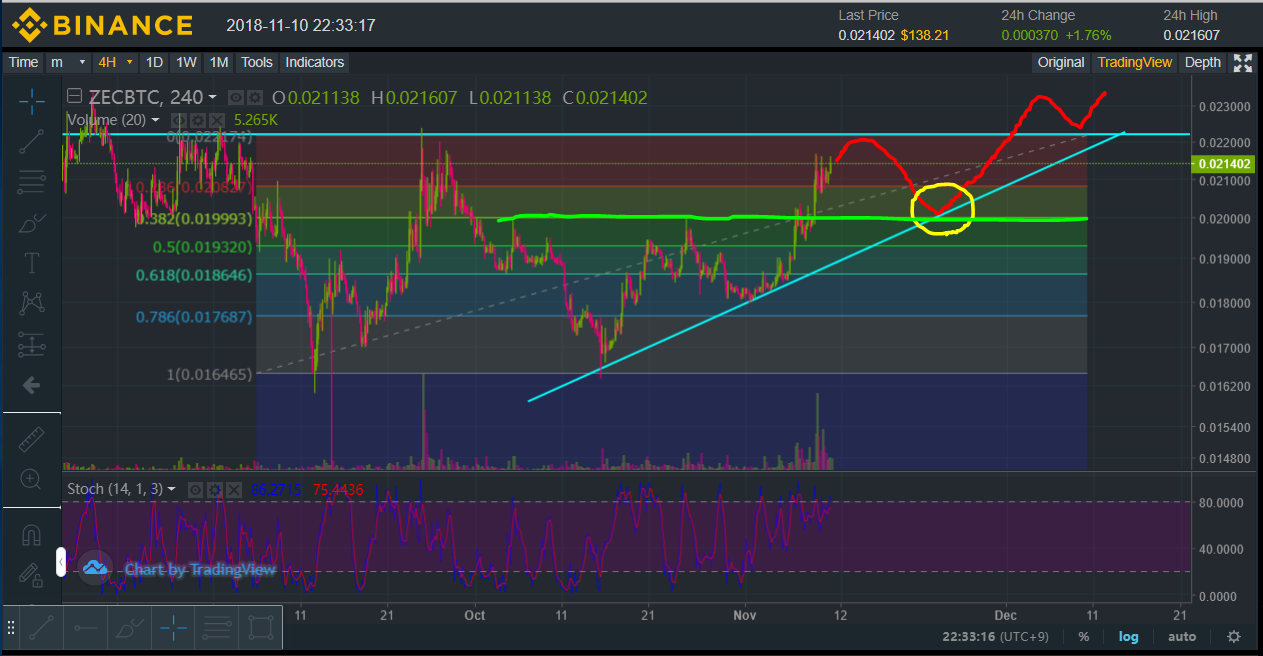Select the 1D timeframe button
Screen dimensions: 1263x656
point(154,62)
